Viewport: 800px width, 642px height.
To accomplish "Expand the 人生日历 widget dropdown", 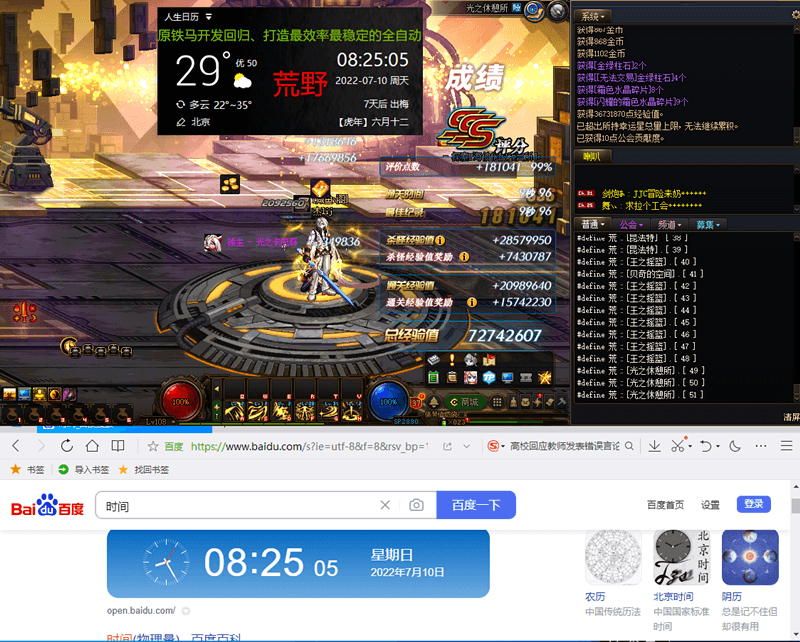I will [209, 17].
